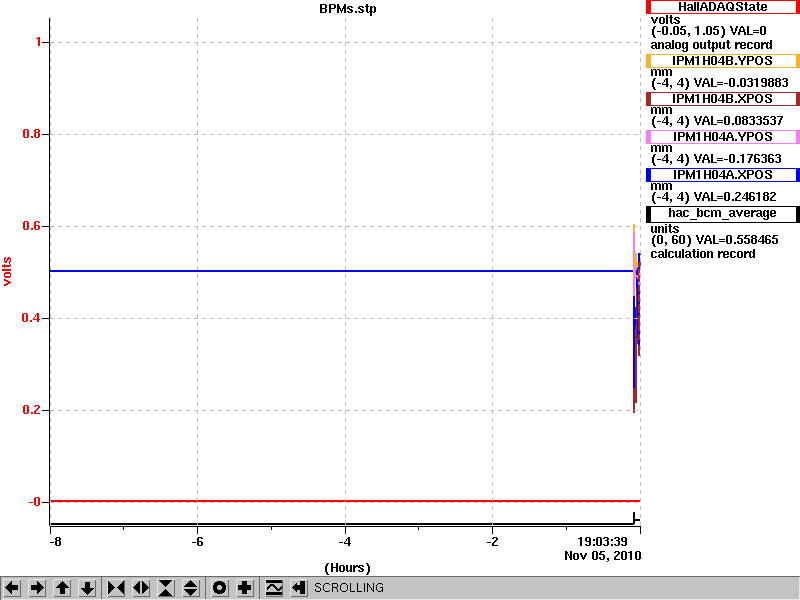
Task: Click the 'Nov 05, 2010' date label
Action: click(x=603, y=556)
